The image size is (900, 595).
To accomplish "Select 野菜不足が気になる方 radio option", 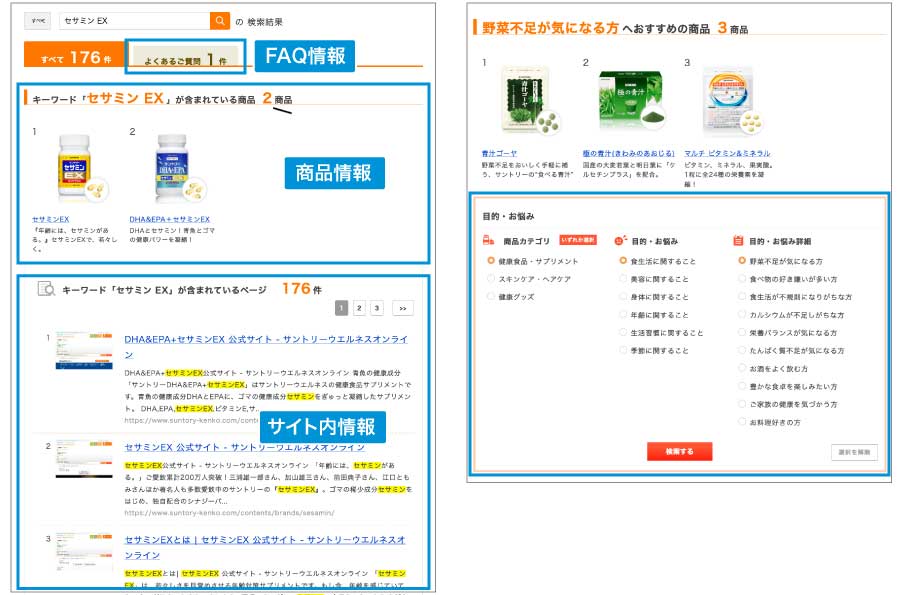I will pos(742,260).
